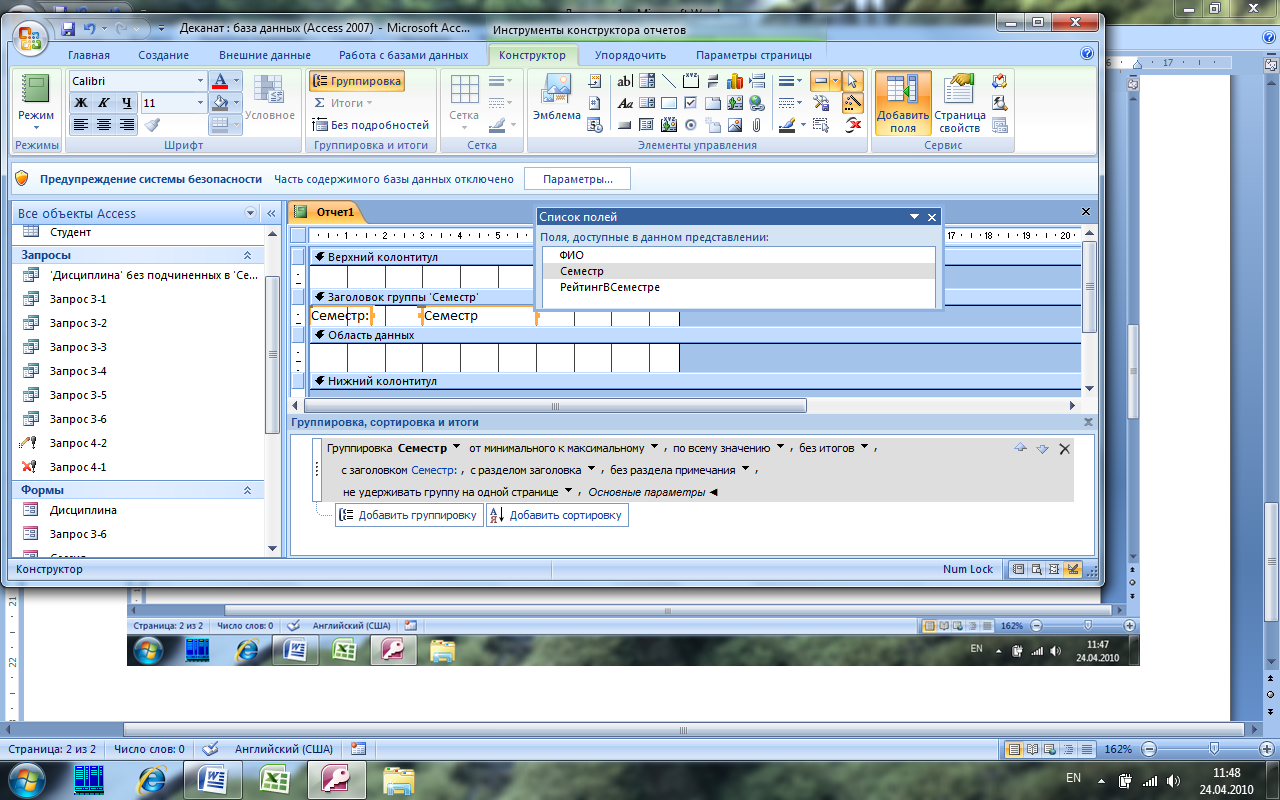Click the Параметры... security button

coord(577,179)
